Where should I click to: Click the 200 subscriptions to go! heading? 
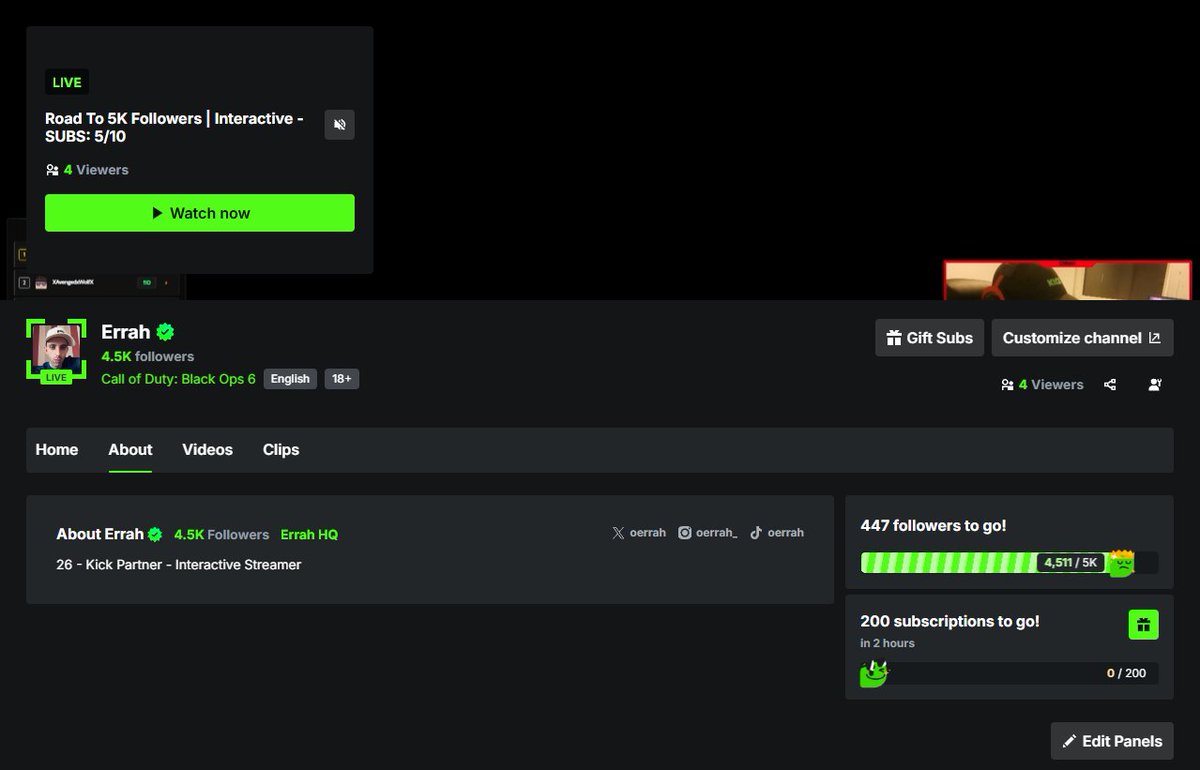(950, 622)
